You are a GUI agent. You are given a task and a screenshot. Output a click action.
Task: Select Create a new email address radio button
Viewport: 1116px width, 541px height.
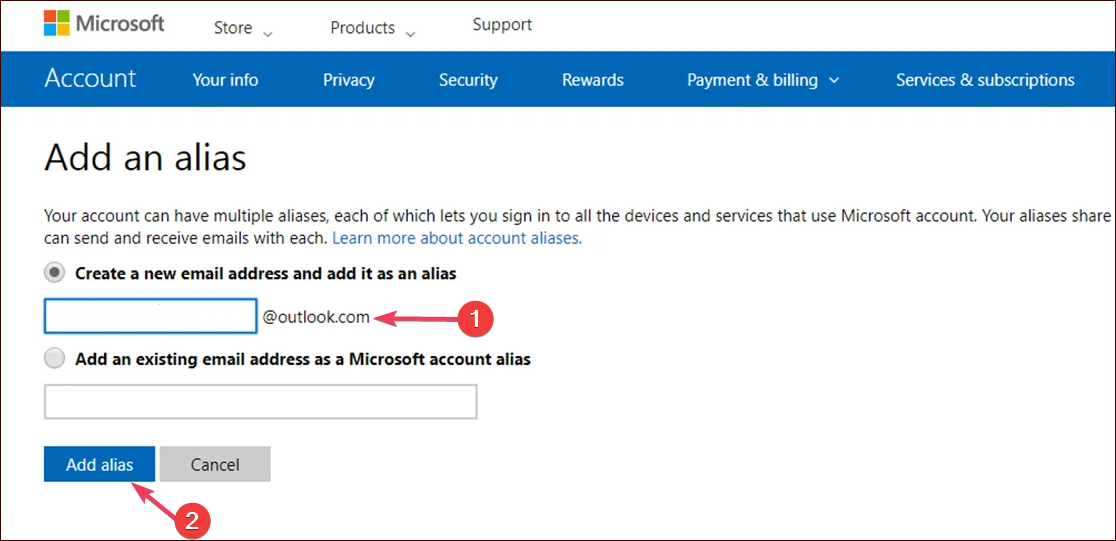pos(55,273)
